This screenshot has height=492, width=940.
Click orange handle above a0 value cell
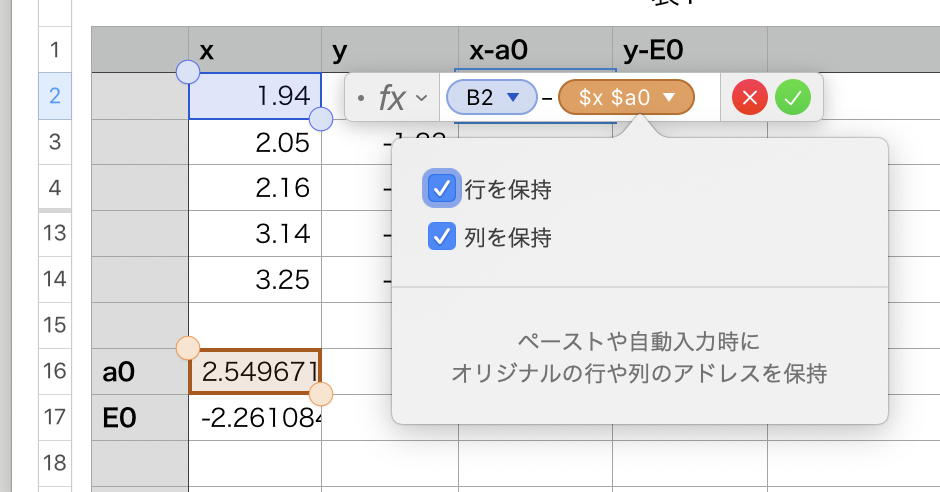coord(187,348)
